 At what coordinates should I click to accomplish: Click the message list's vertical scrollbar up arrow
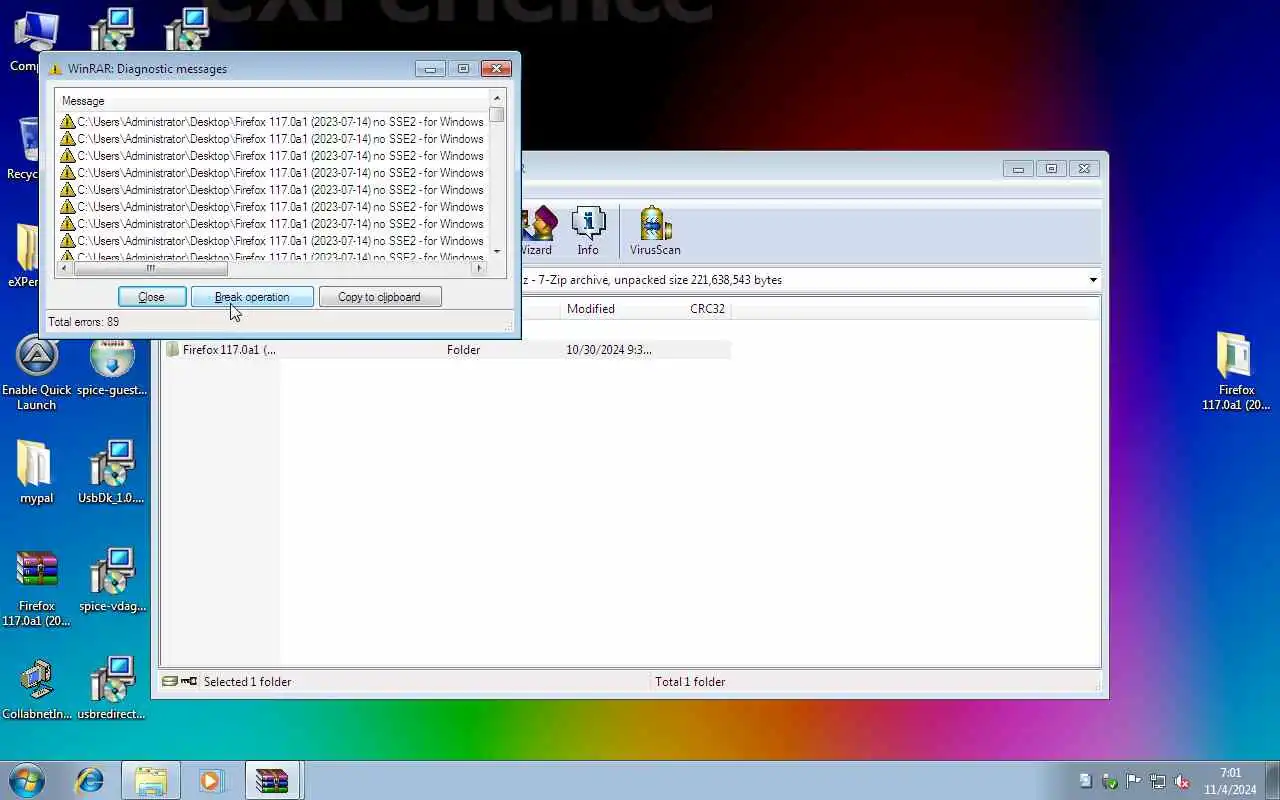tap(497, 97)
